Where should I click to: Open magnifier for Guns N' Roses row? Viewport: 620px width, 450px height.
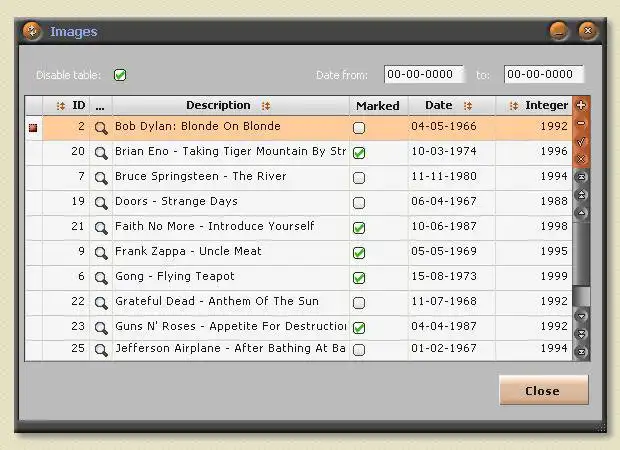pyautogui.click(x=101, y=328)
